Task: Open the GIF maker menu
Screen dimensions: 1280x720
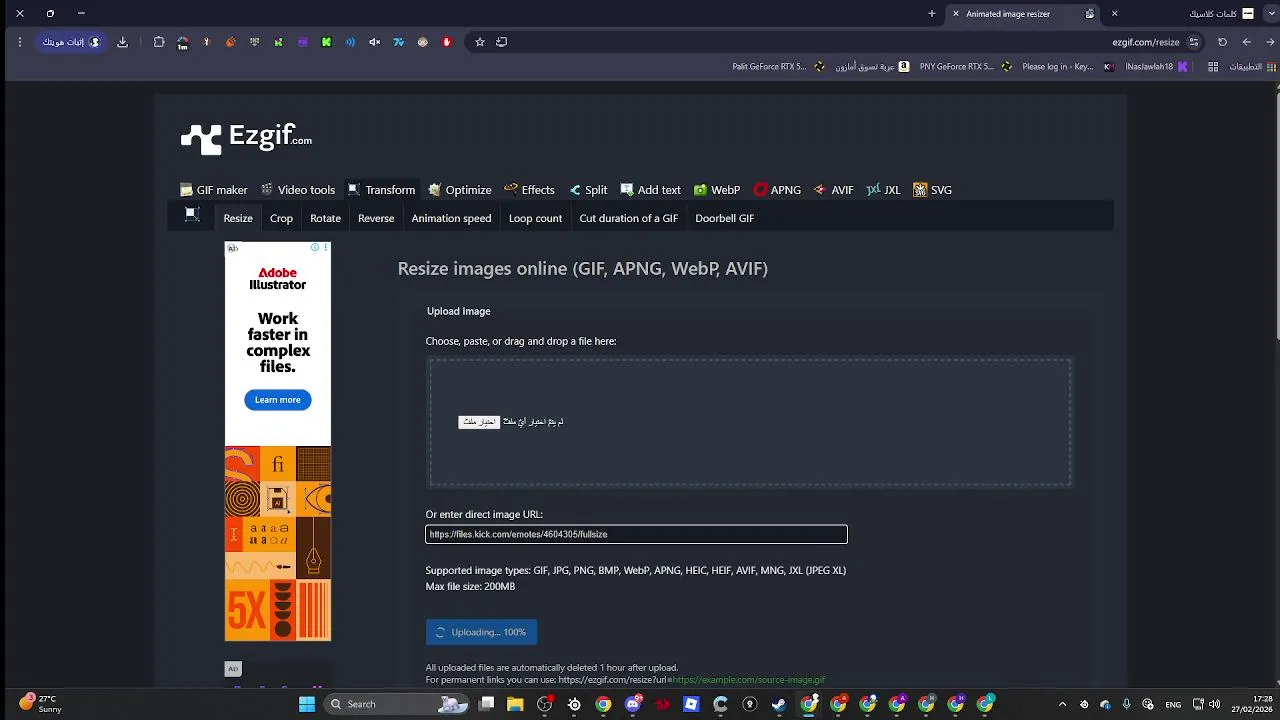Action: click(x=214, y=190)
